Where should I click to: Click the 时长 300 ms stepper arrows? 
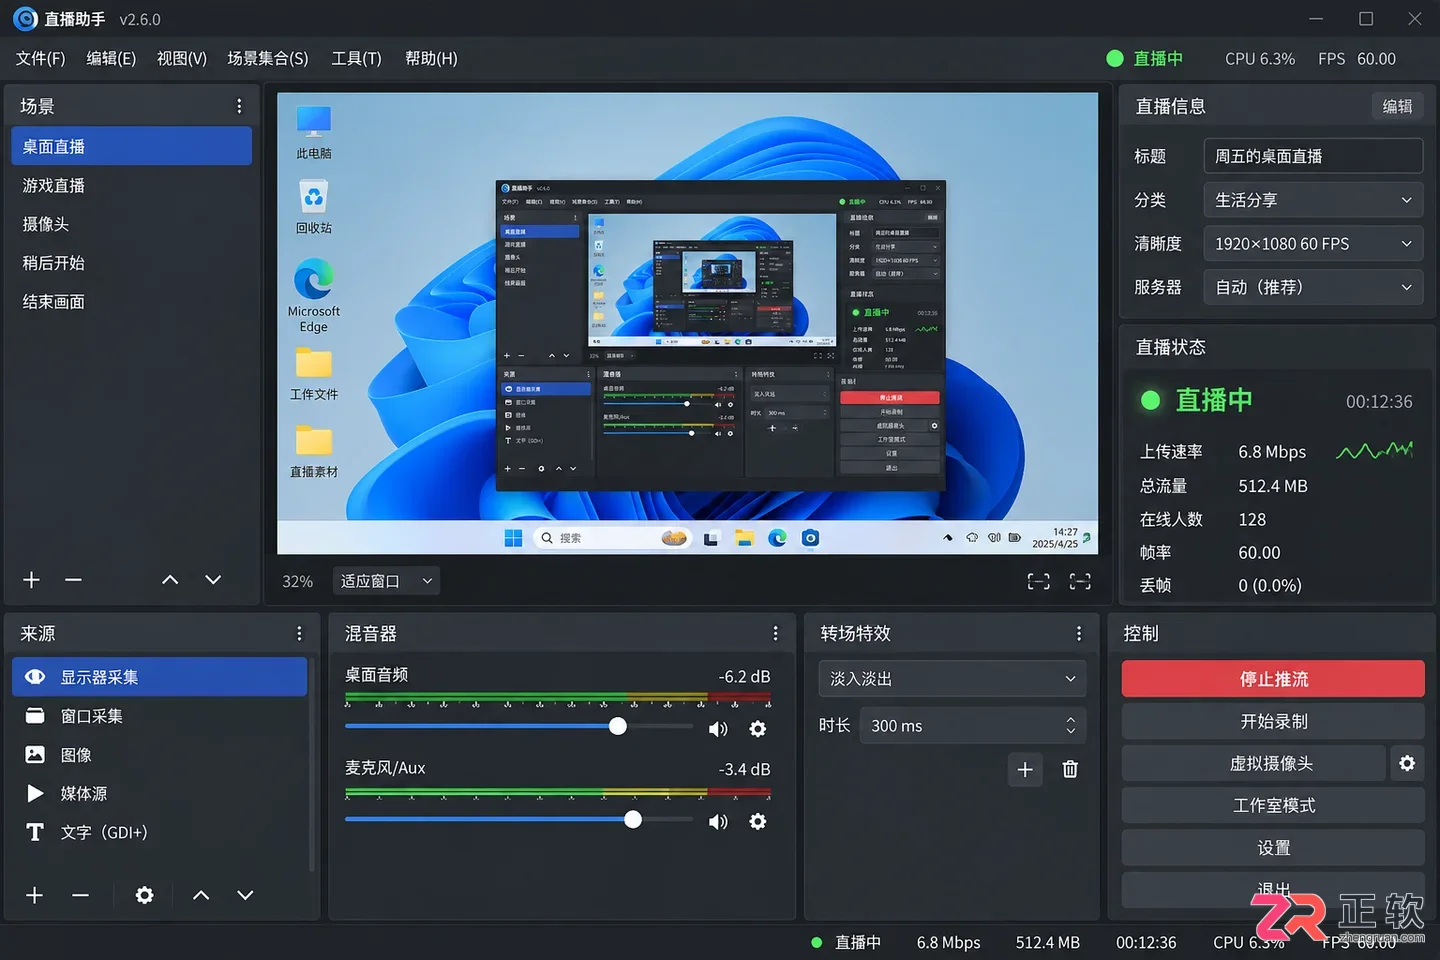pyautogui.click(x=1071, y=726)
